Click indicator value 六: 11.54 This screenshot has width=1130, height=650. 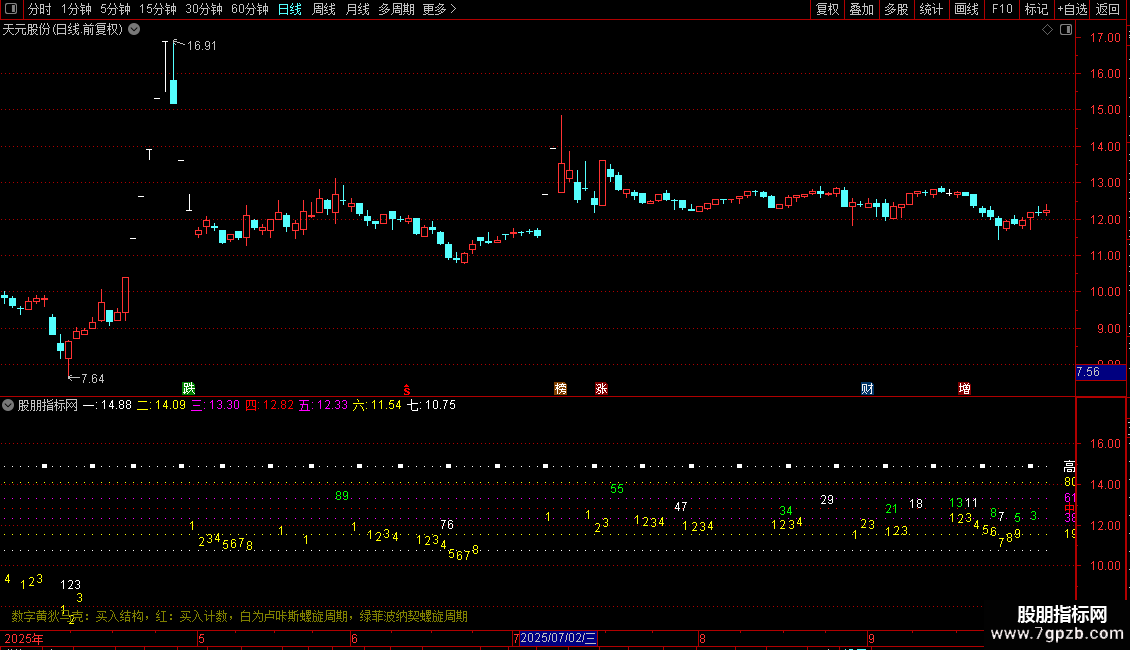377,405
